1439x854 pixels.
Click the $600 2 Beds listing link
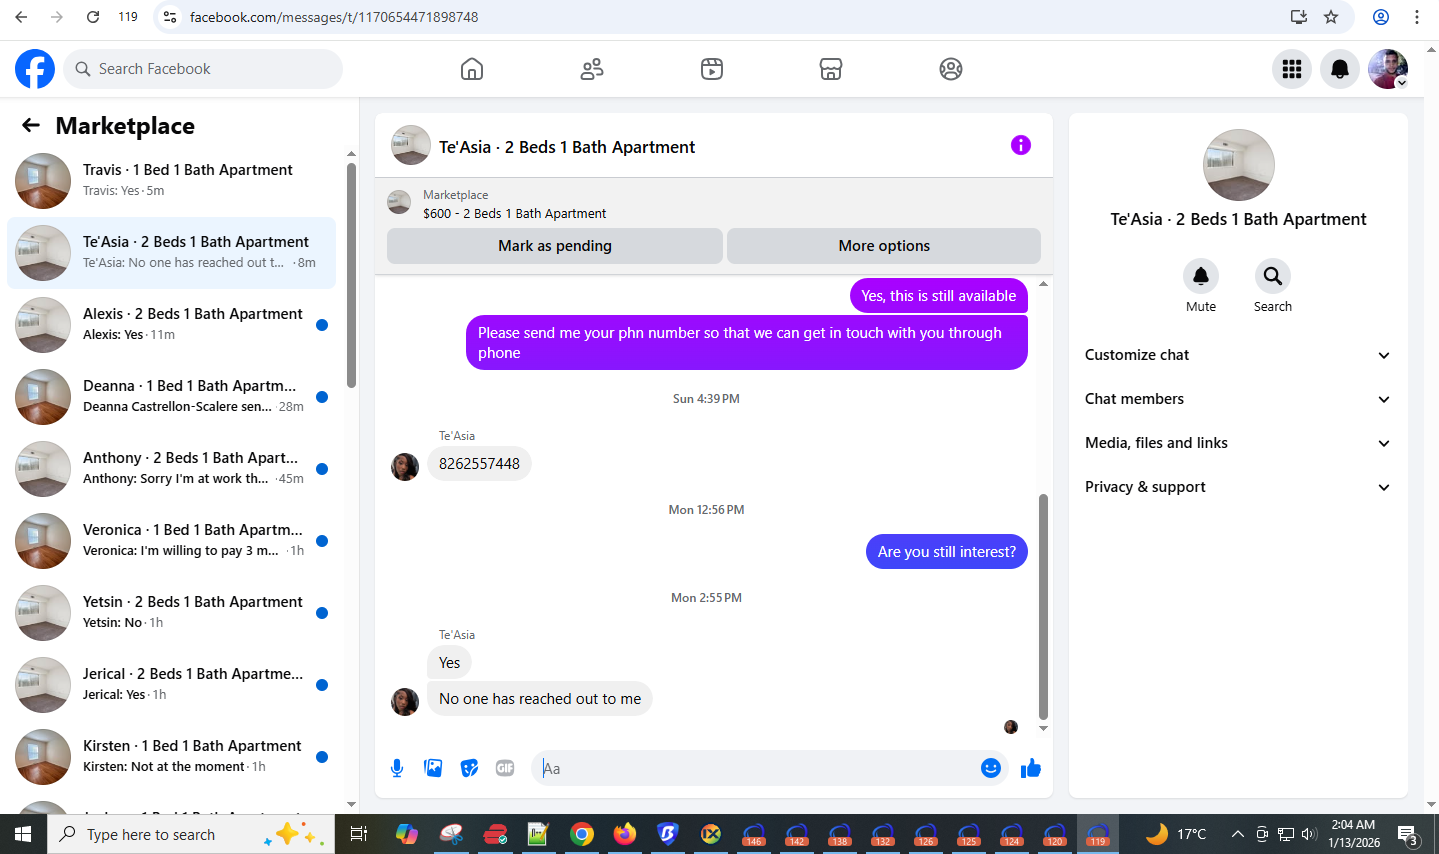coord(514,213)
